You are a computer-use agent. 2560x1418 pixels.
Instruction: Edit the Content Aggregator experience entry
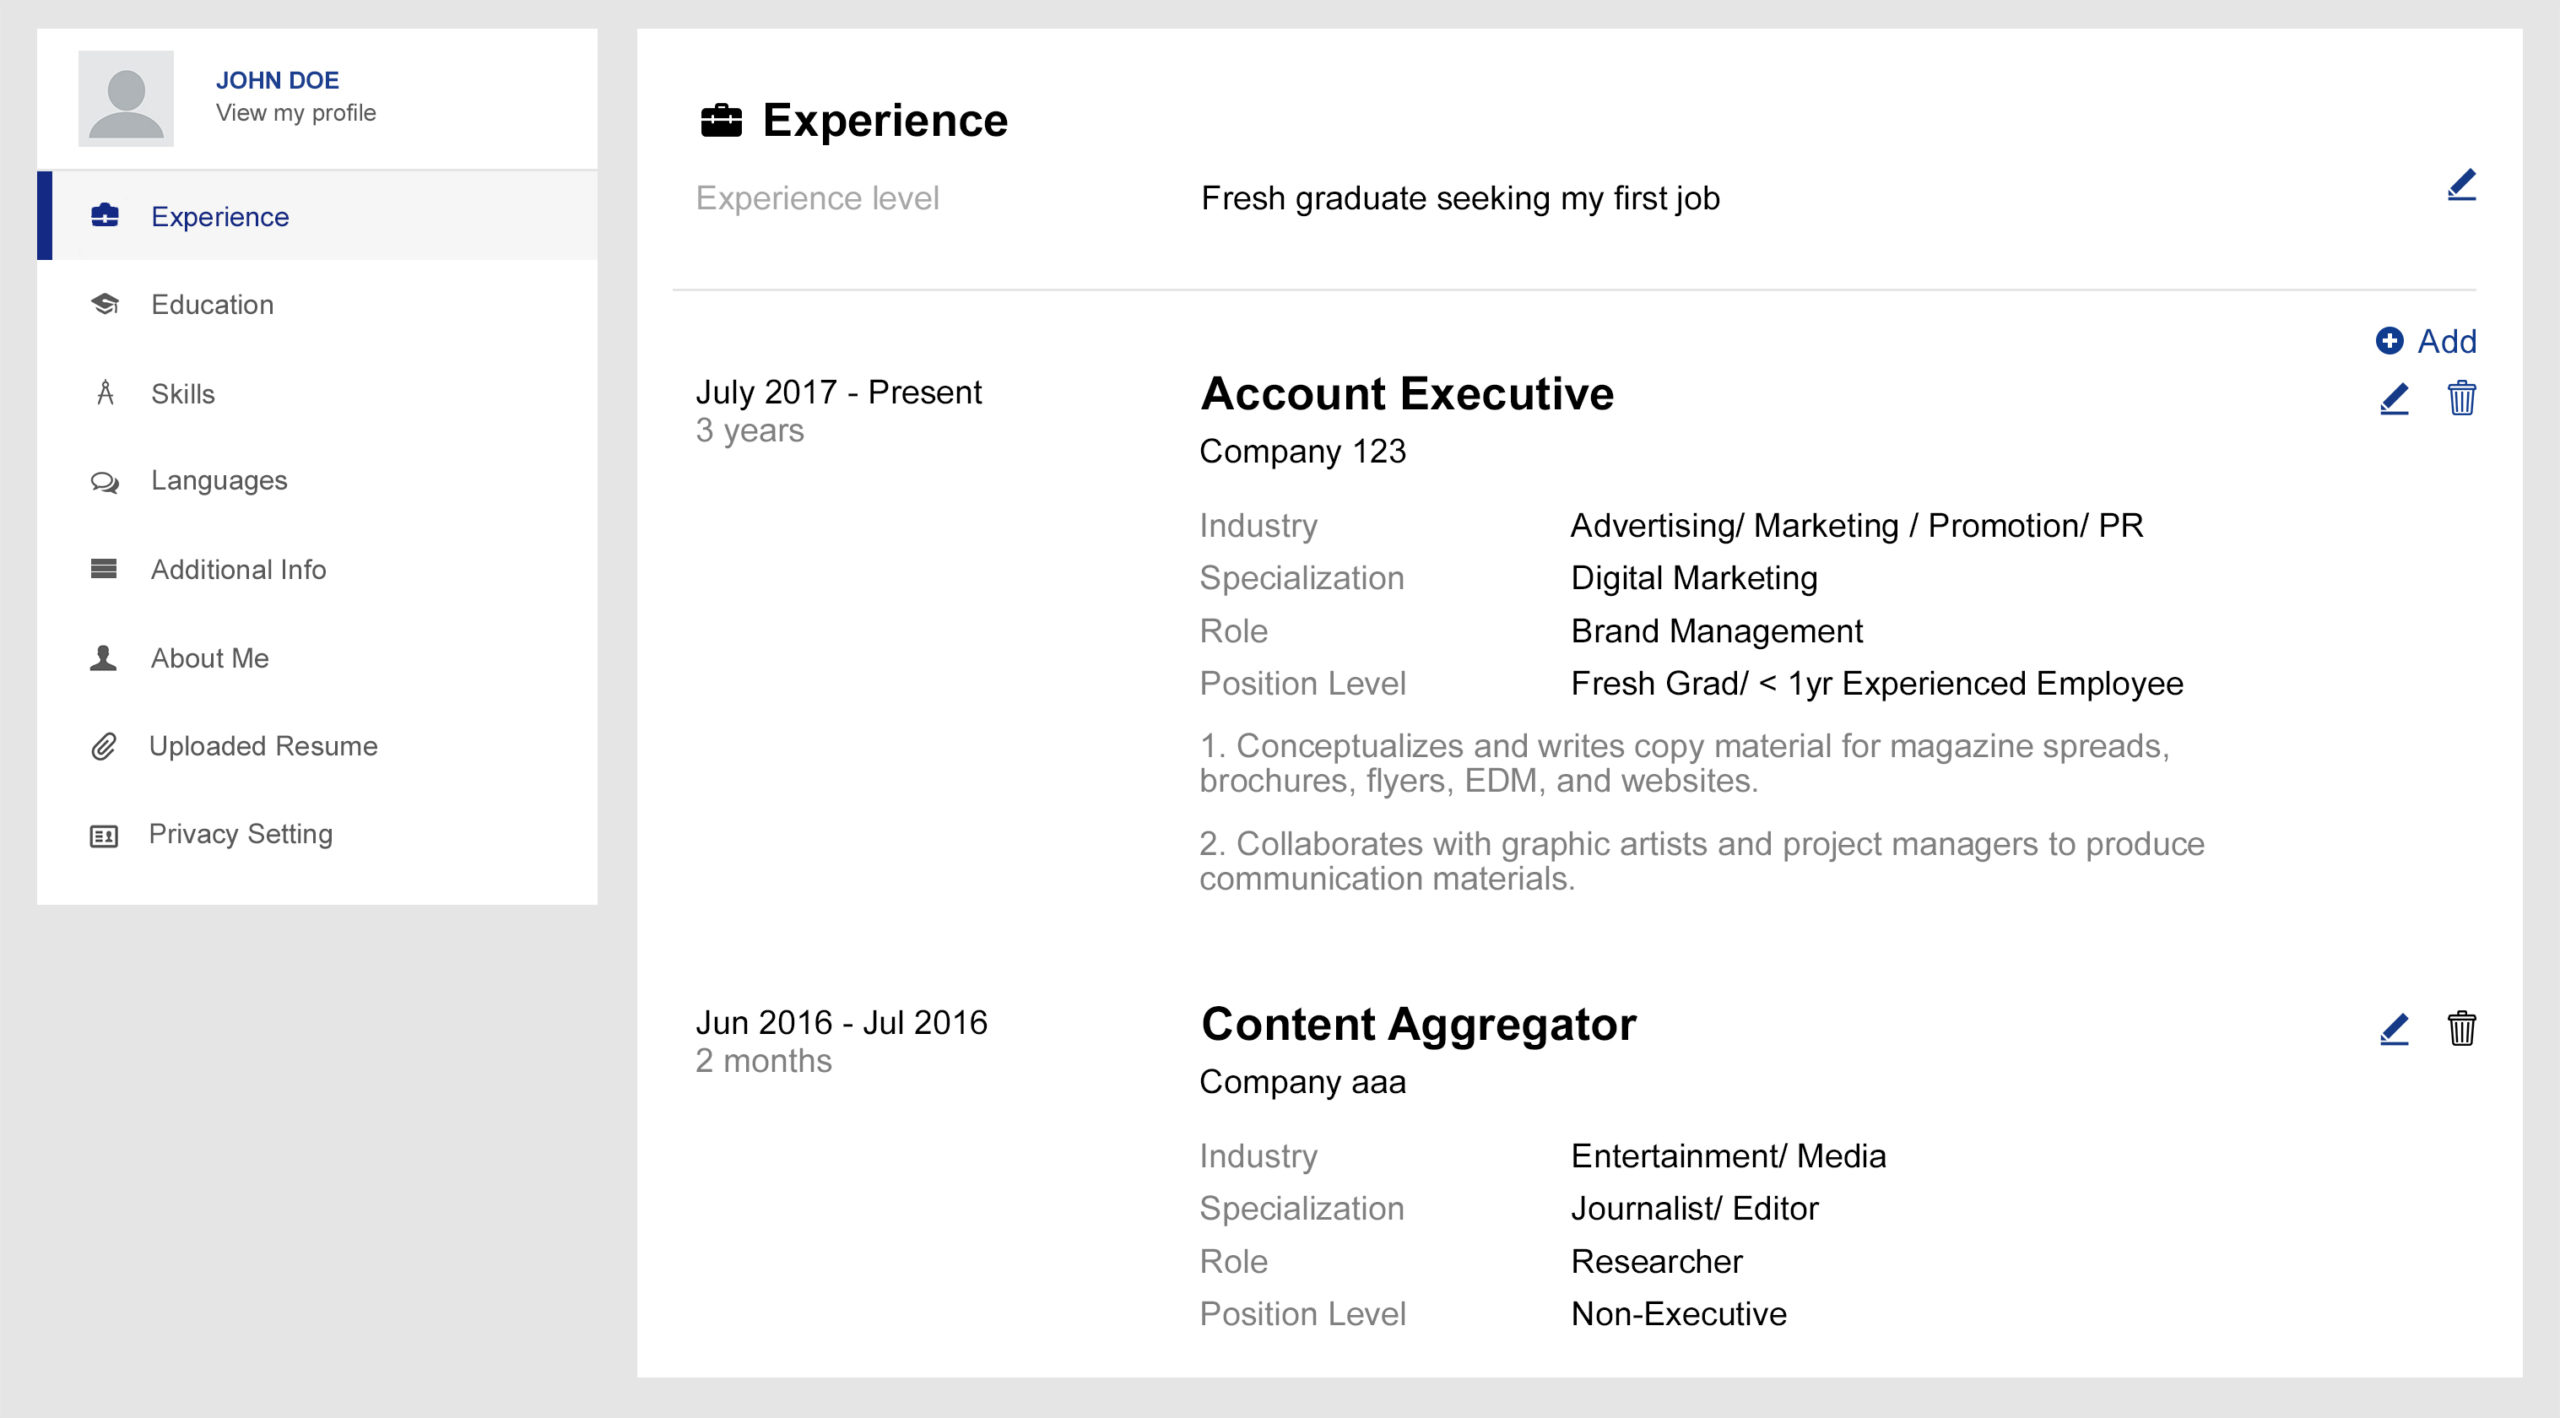pyautogui.click(x=2393, y=1028)
